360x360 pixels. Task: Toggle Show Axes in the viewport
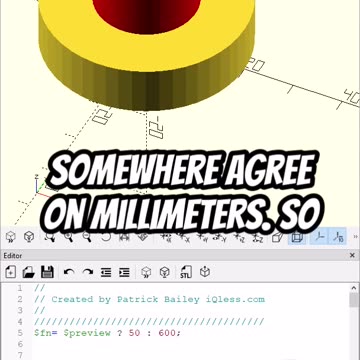coord(320,237)
